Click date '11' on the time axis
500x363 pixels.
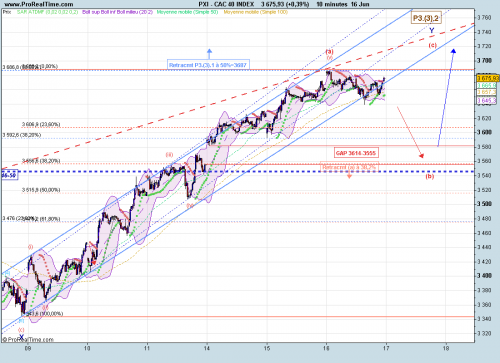(x=147, y=348)
